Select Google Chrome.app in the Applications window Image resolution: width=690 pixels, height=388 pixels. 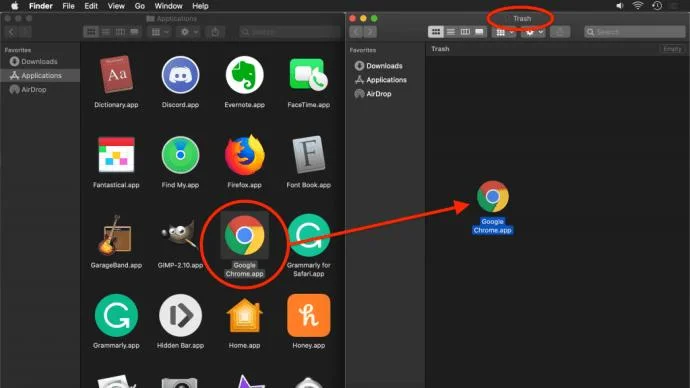point(245,235)
